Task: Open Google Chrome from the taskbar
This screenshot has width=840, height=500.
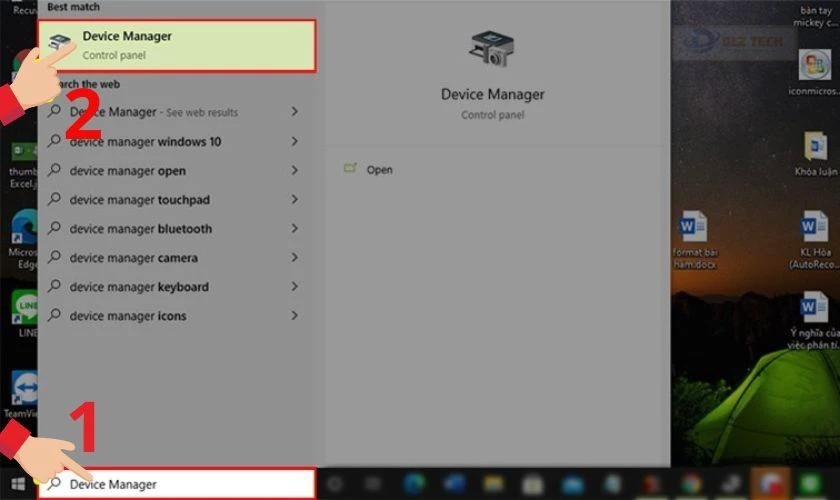Action: click(692, 484)
